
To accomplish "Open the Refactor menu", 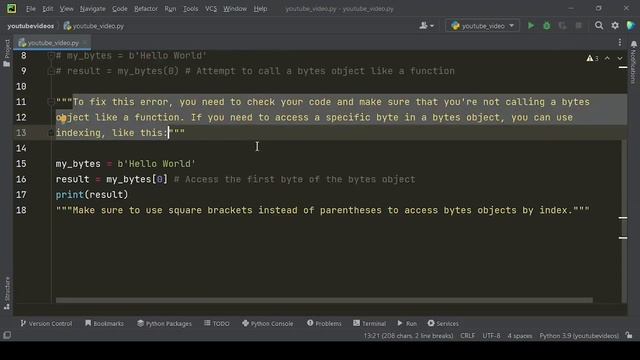I will pyautogui.click(x=146, y=9).
